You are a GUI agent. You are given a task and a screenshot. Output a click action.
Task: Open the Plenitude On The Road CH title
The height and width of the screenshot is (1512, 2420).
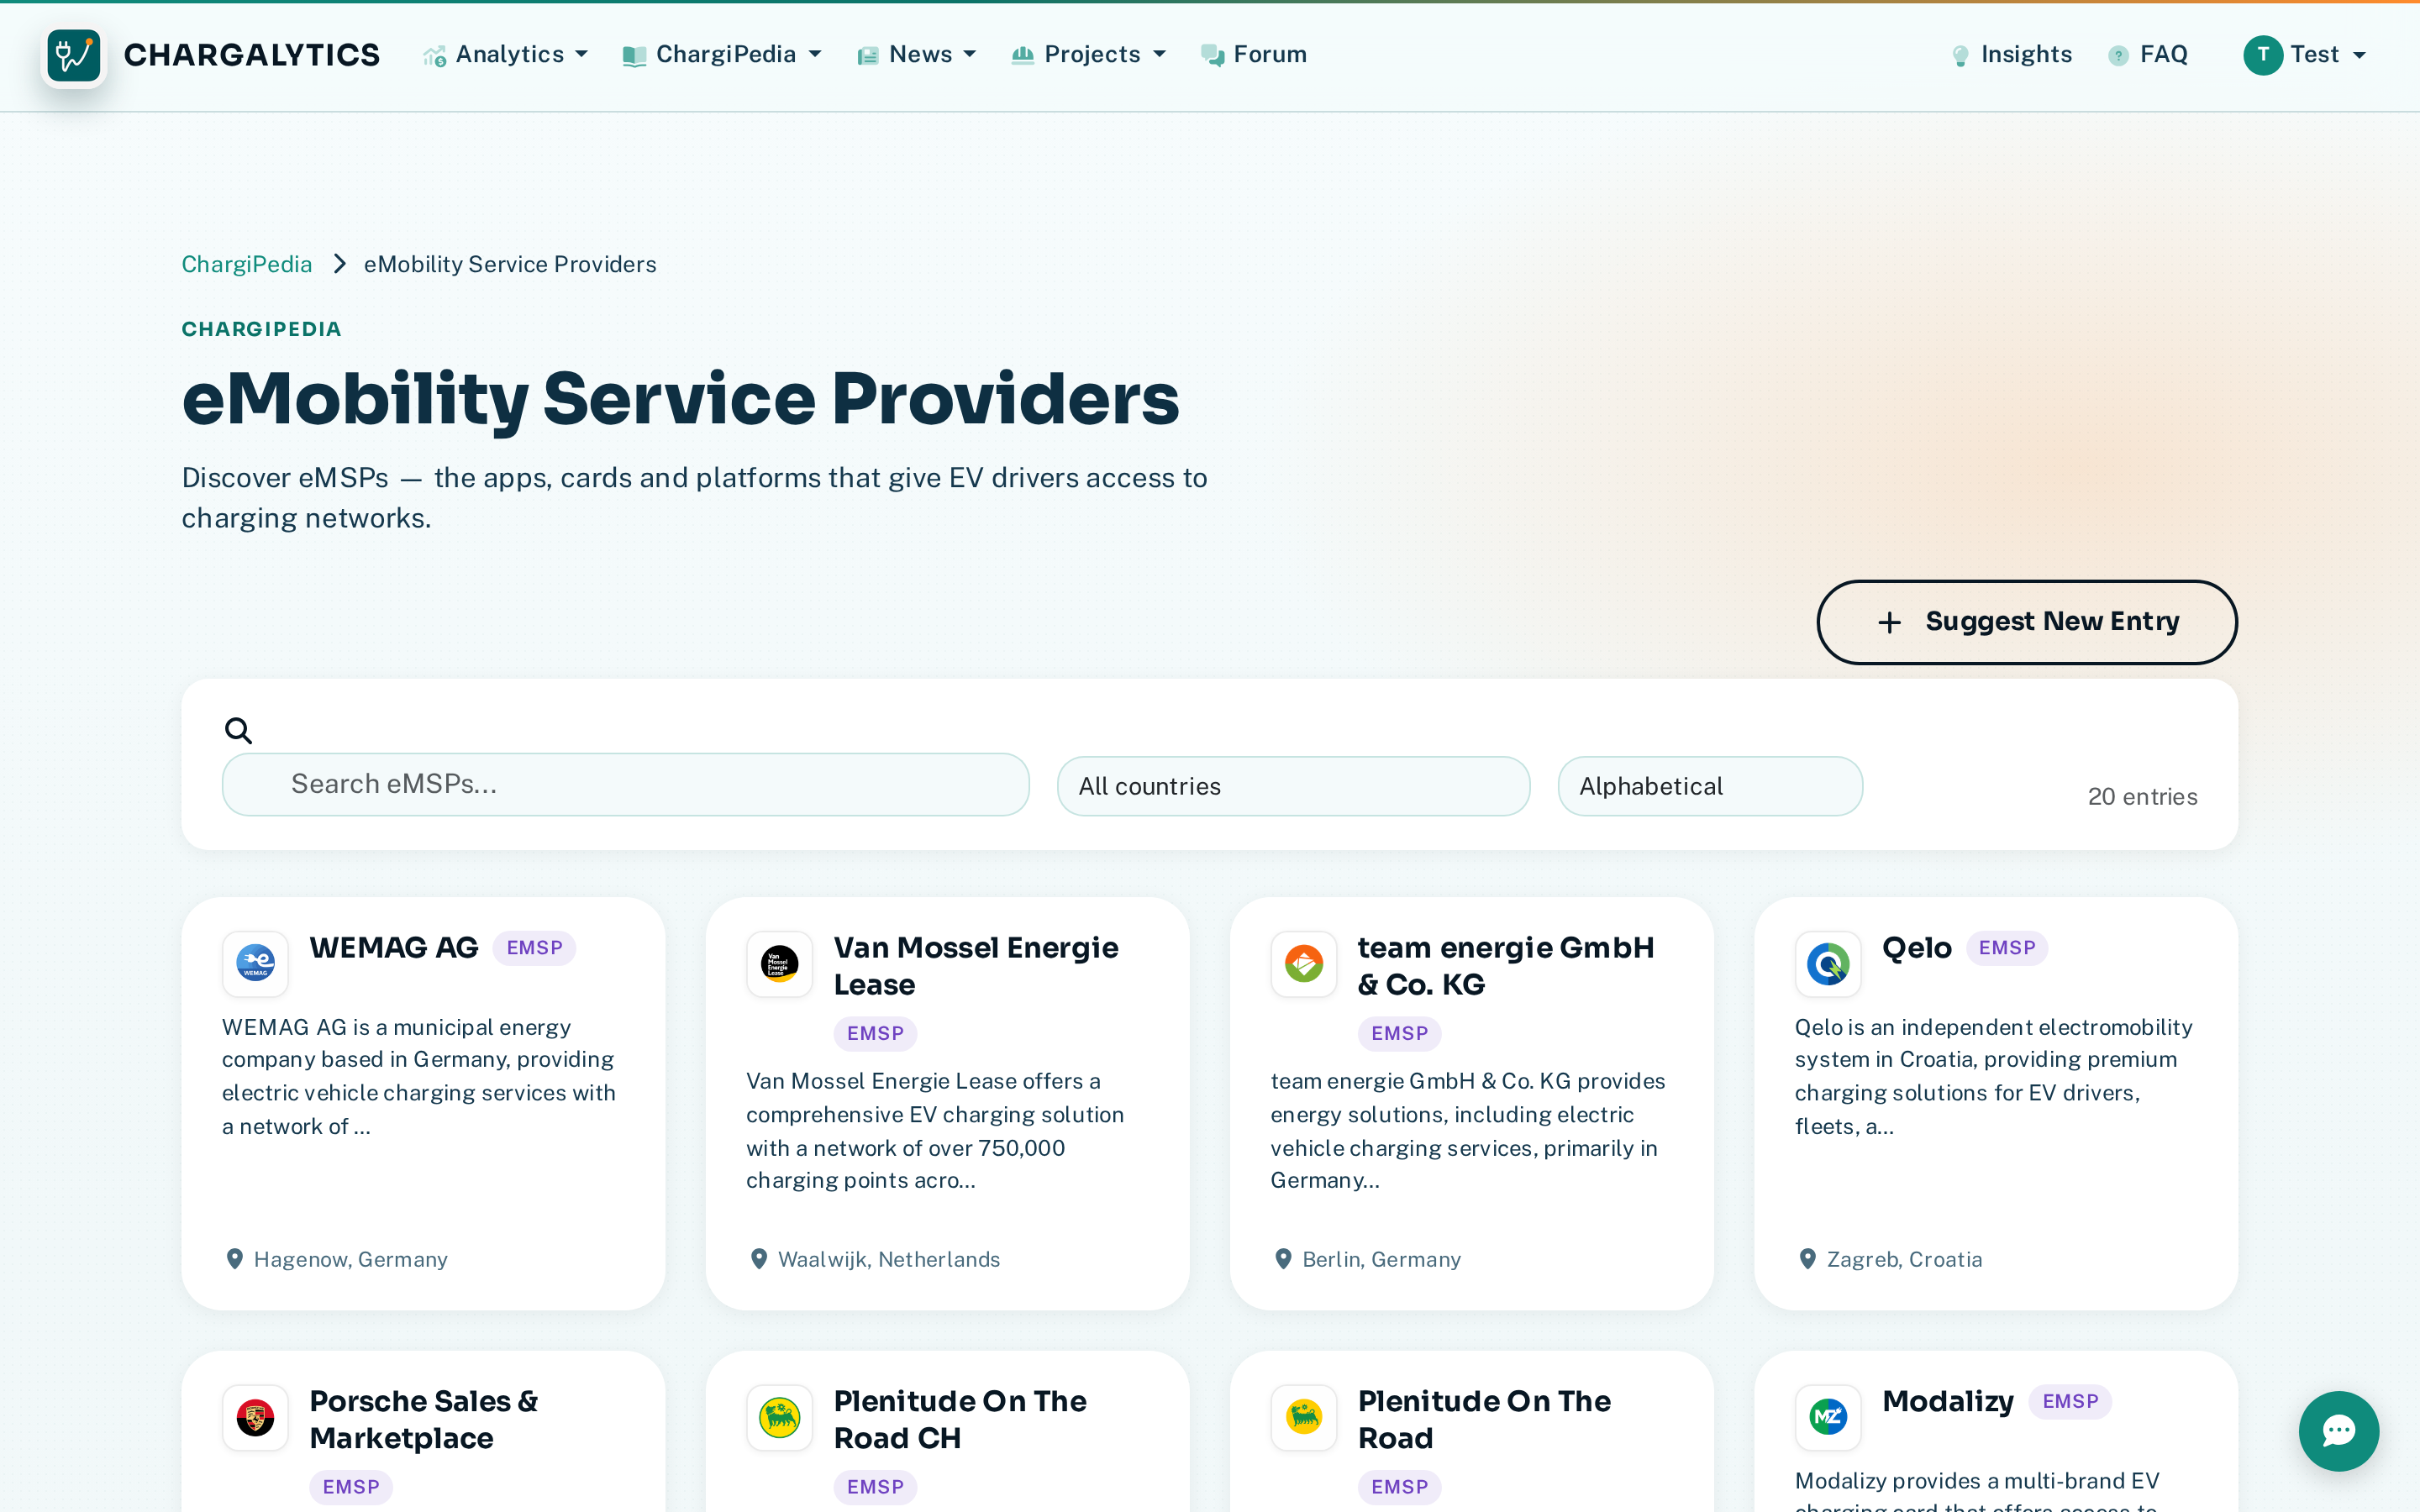[960, 1419]
